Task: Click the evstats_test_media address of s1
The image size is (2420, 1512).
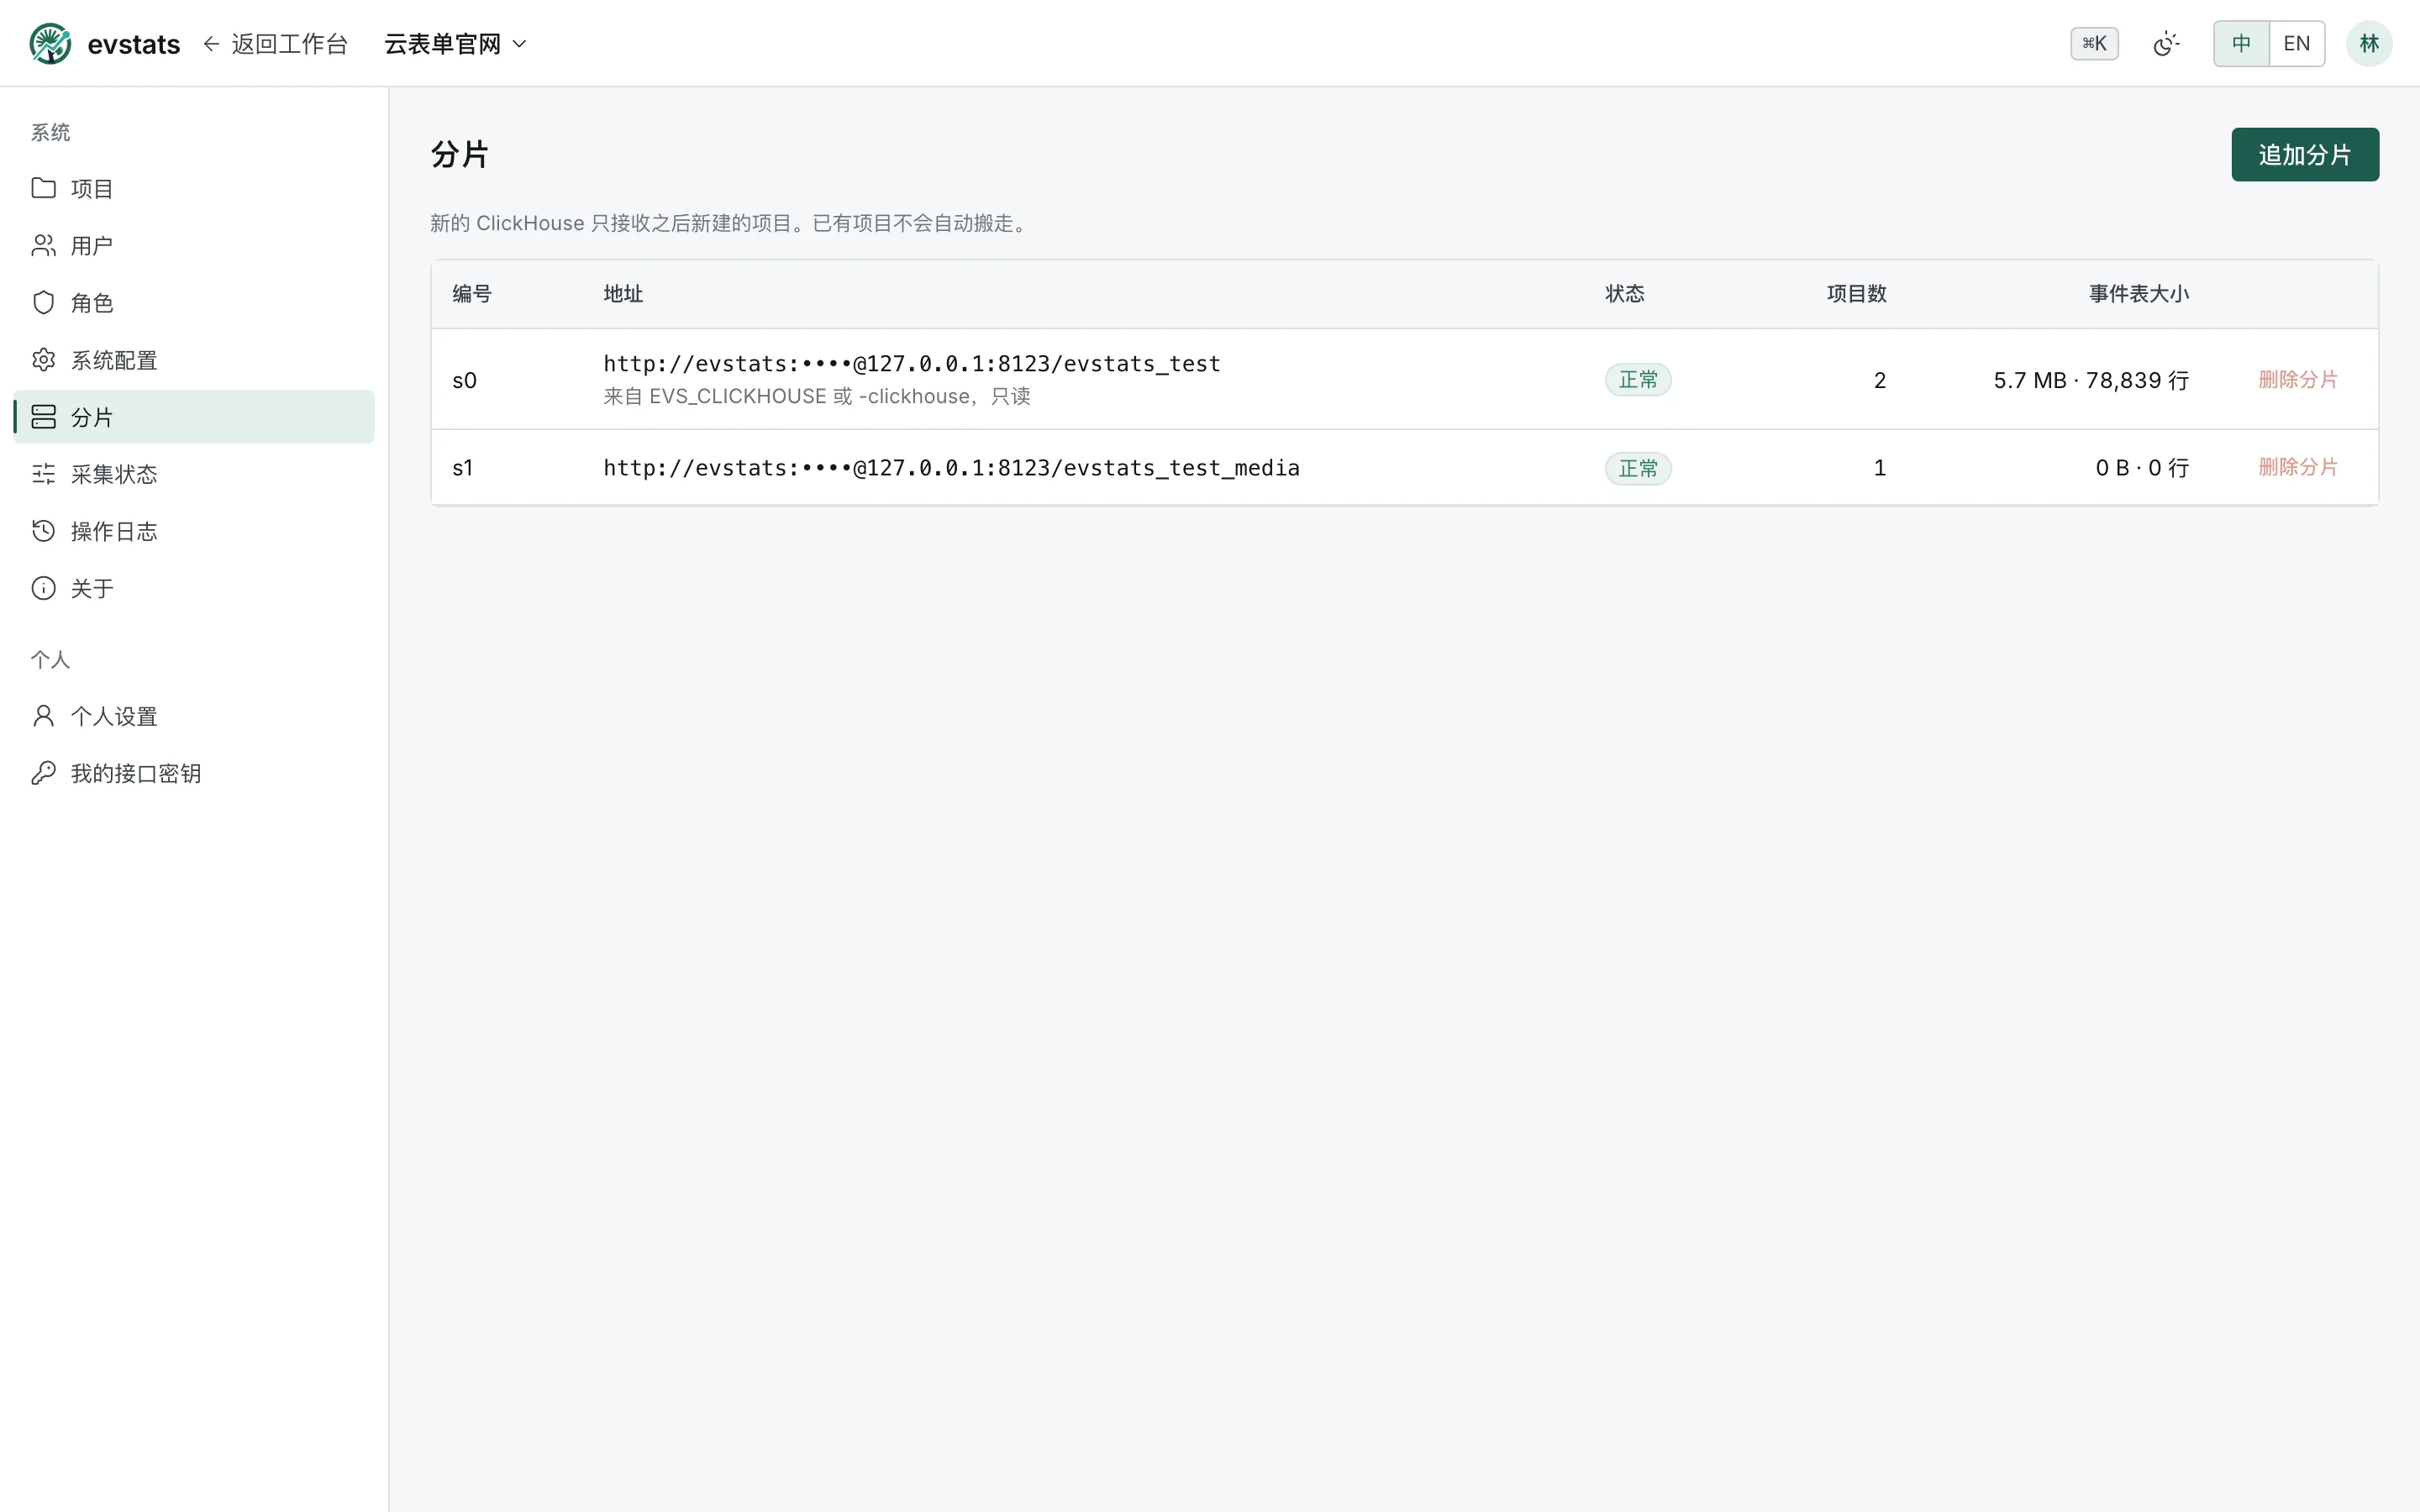Action: tap(951, 467)
